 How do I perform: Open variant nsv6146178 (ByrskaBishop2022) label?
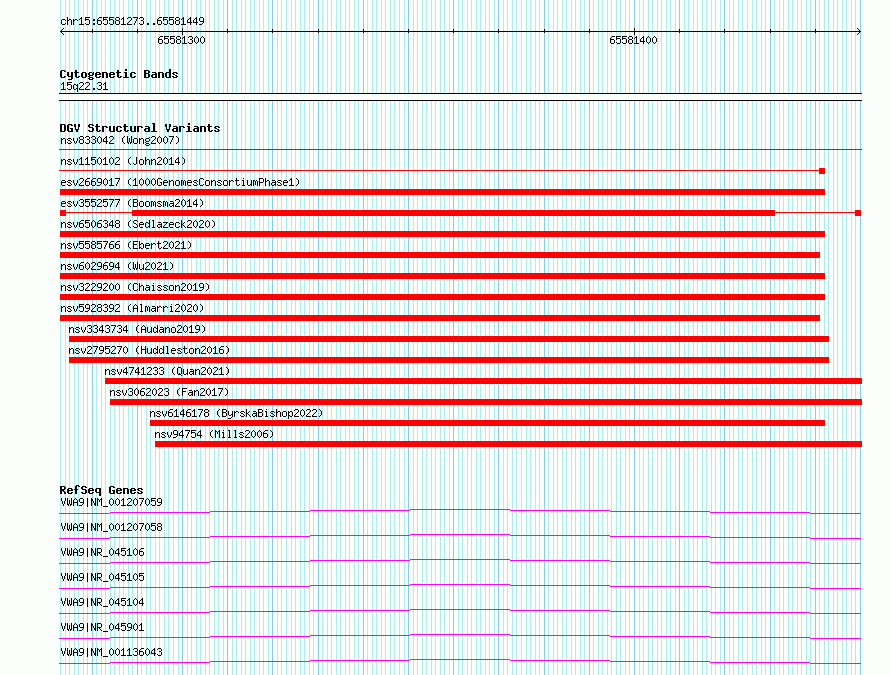tap(236, 413)
